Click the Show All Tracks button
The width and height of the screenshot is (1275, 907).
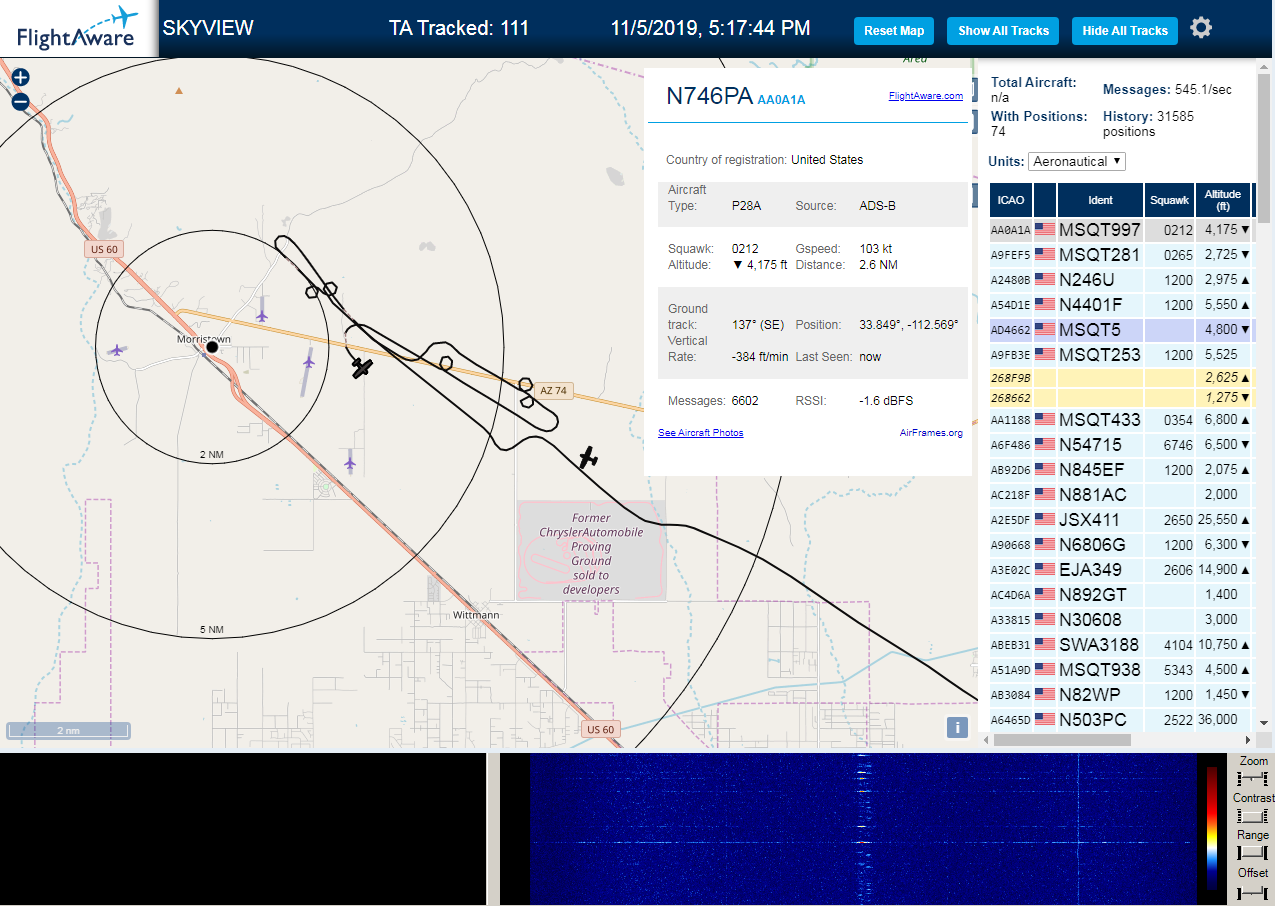click(x=1003, y=31)
